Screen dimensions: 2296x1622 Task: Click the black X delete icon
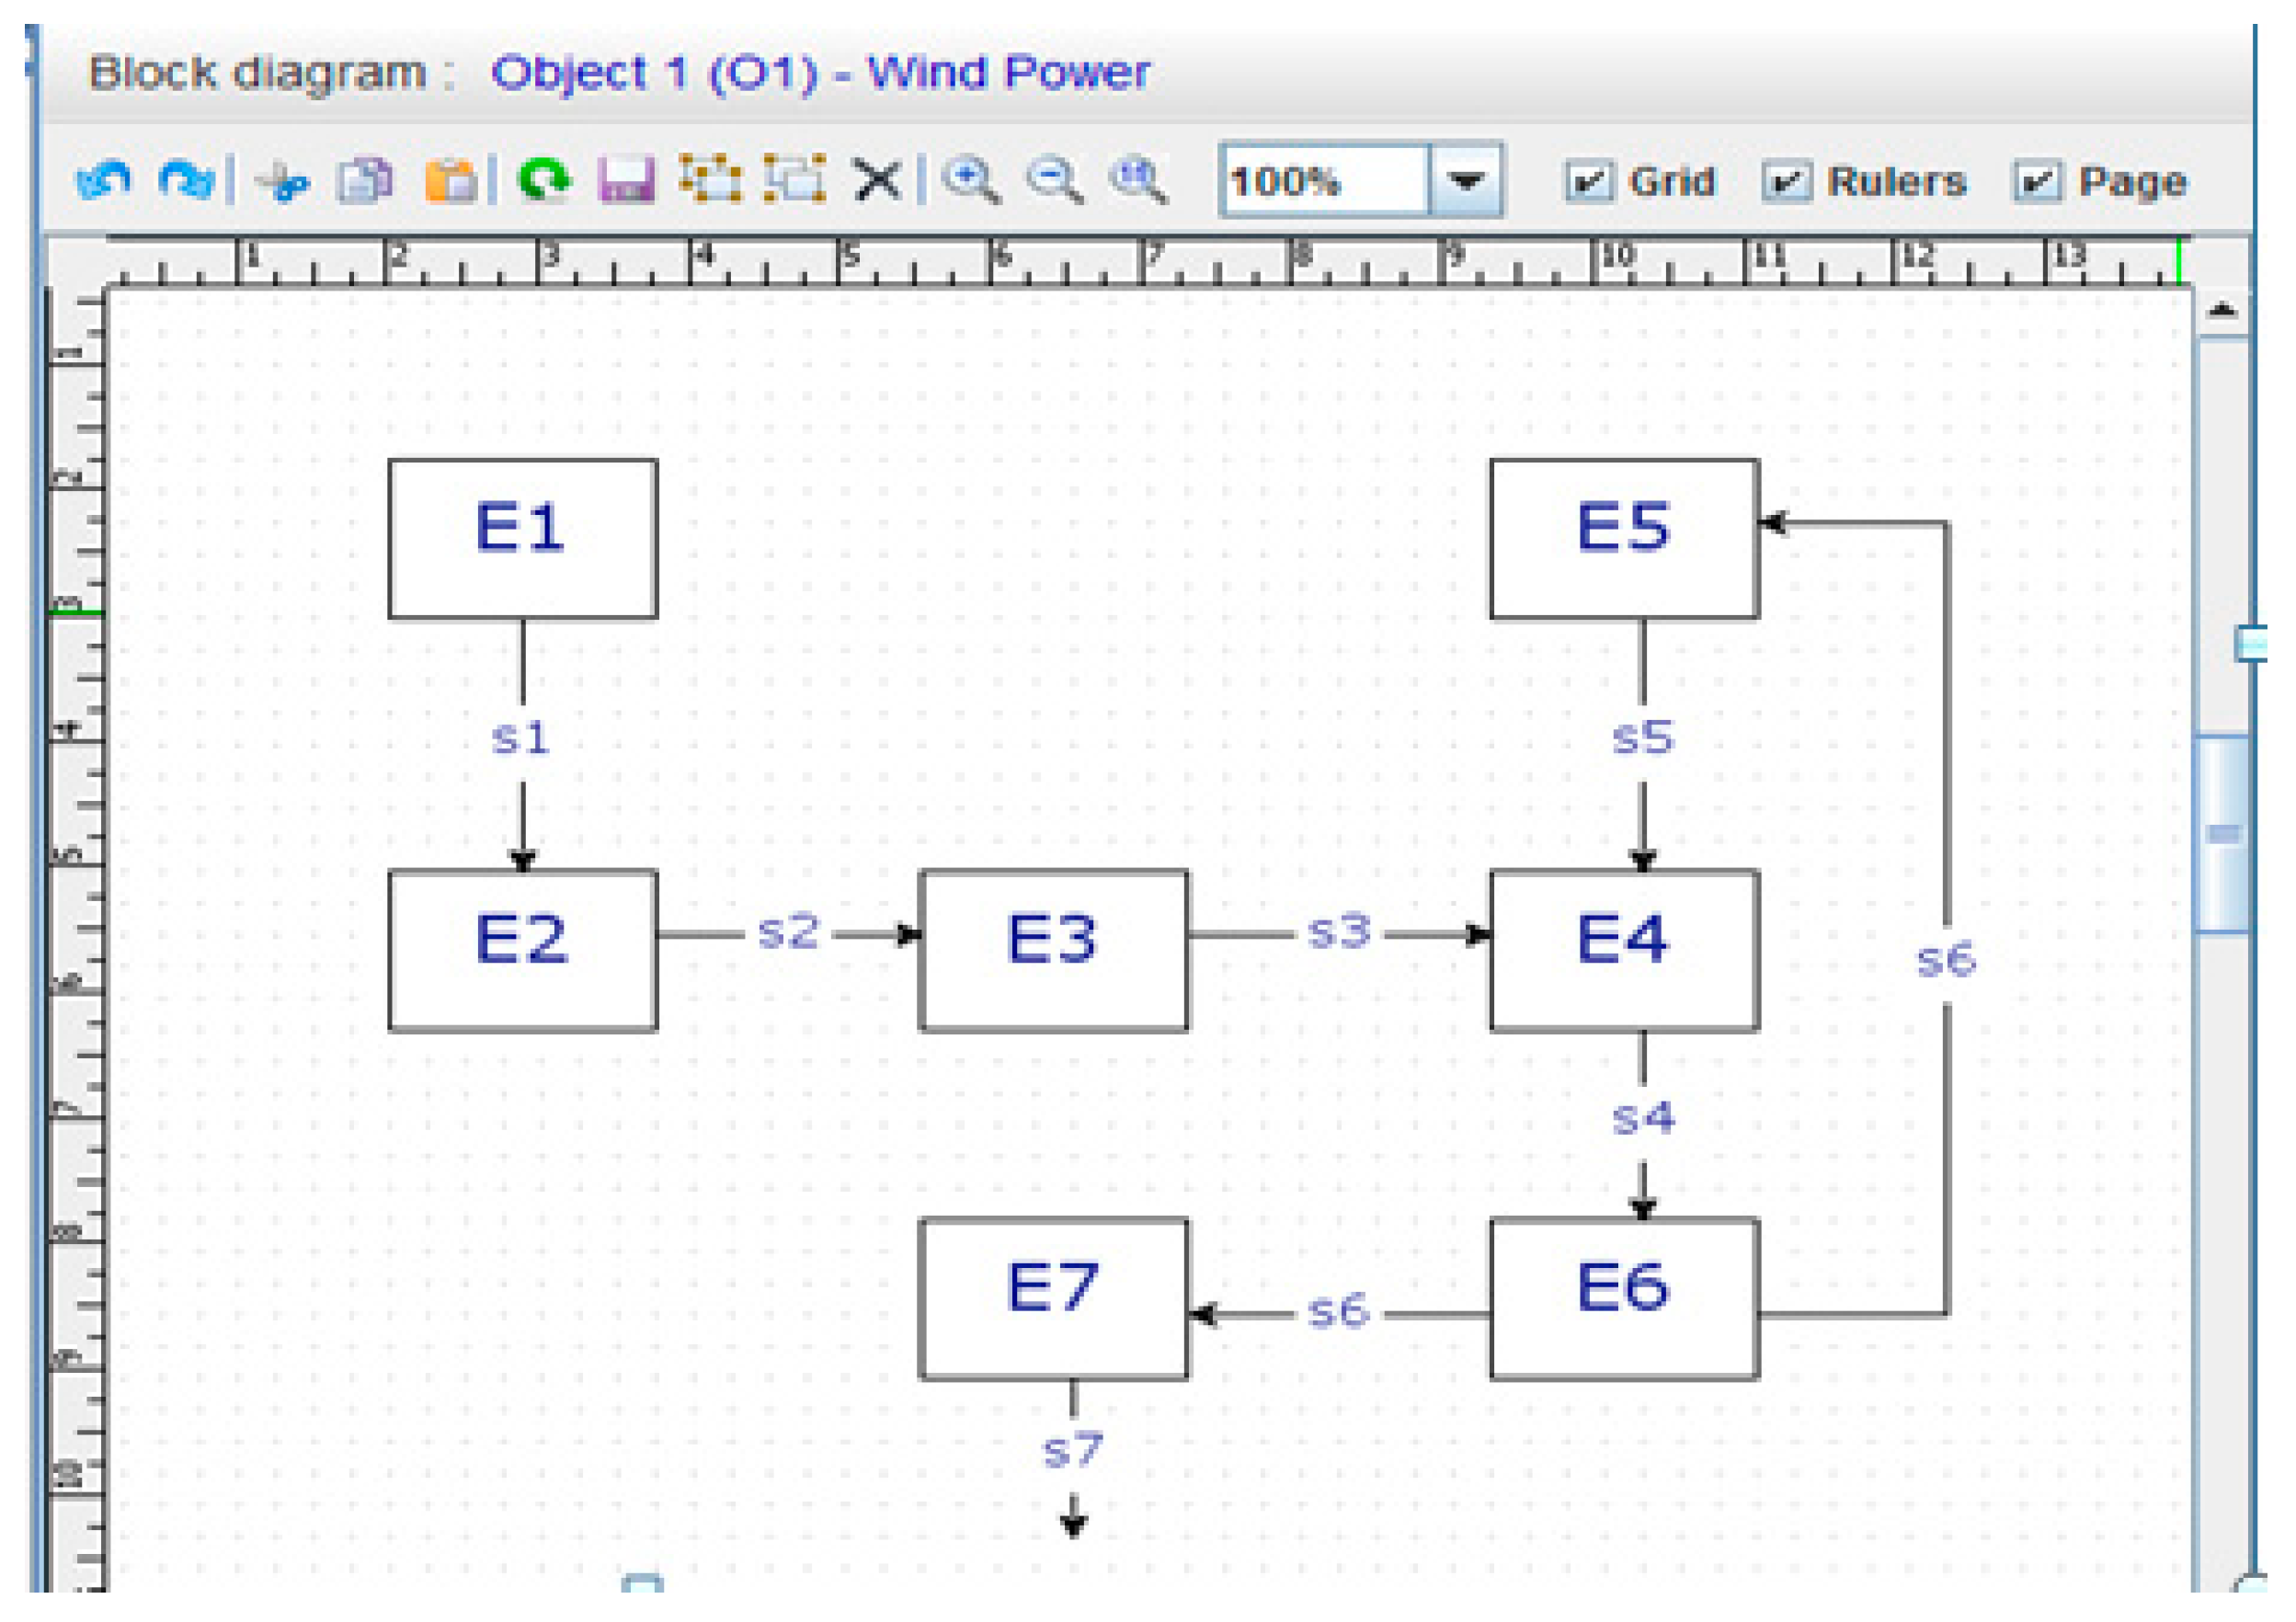[877, 181]
